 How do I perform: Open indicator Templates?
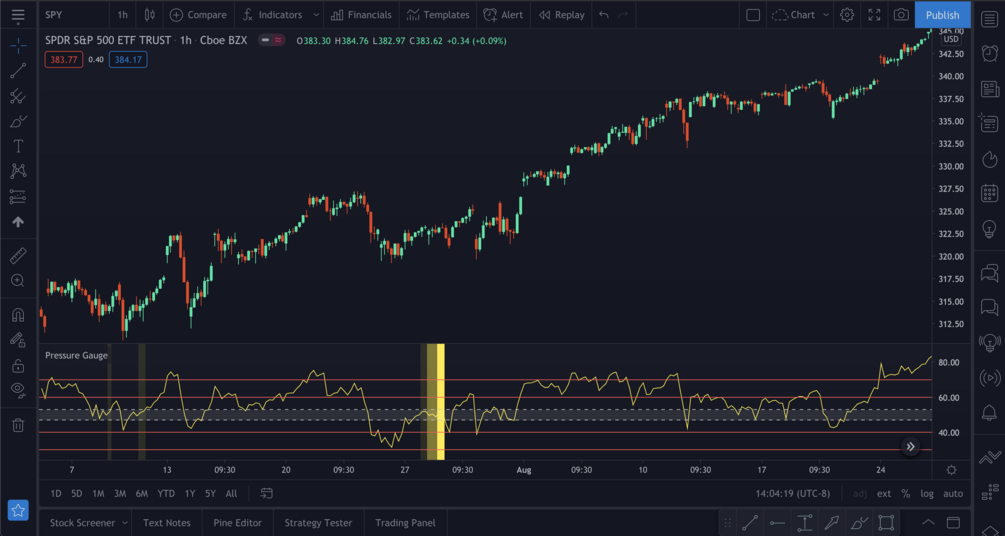(x=438, y=15)
